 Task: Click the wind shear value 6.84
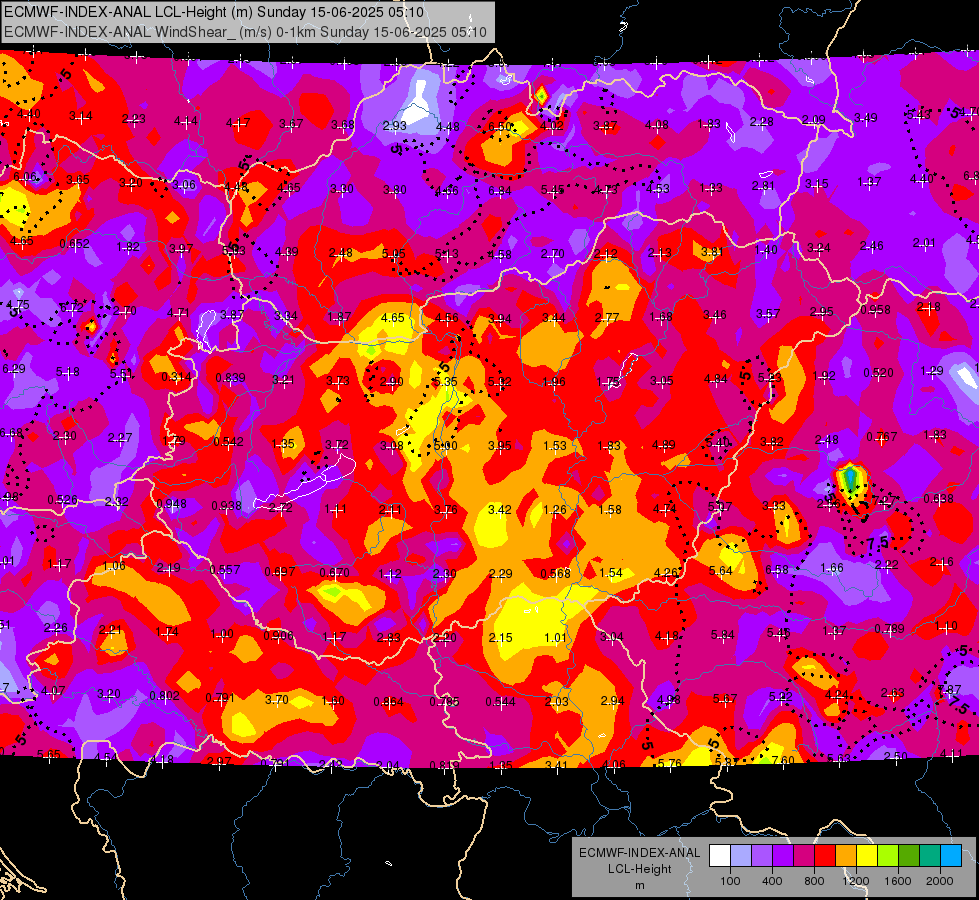(500, 190)
